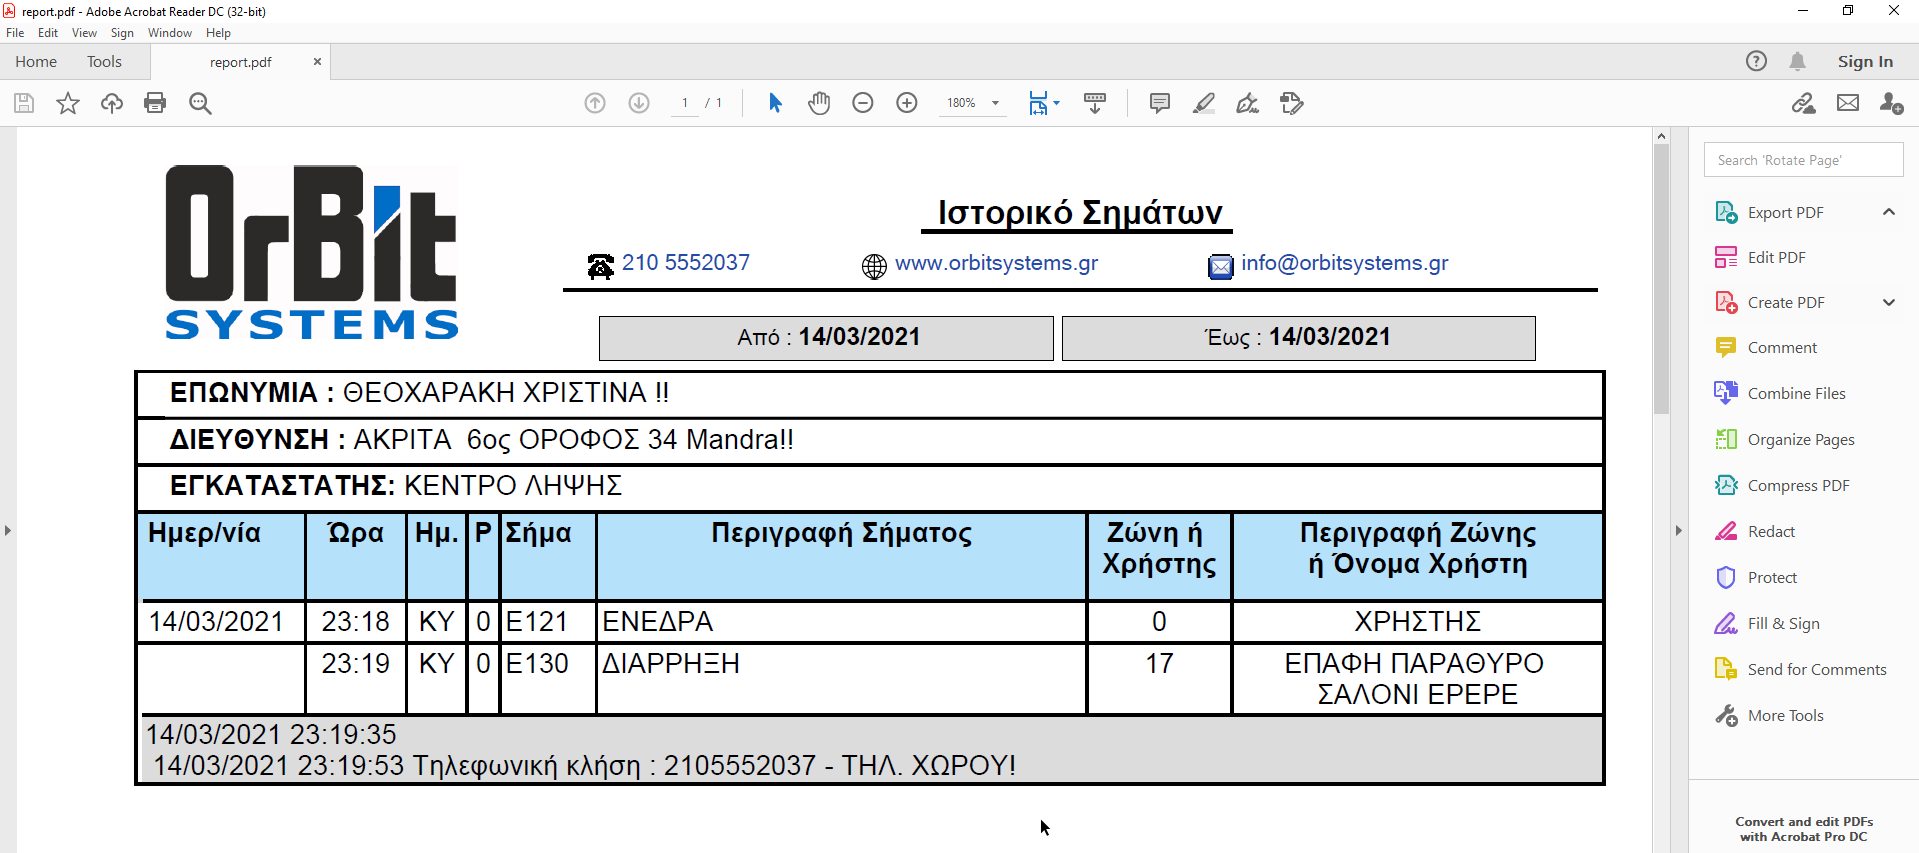Expand the Create PDF section

pos(1888,303)
